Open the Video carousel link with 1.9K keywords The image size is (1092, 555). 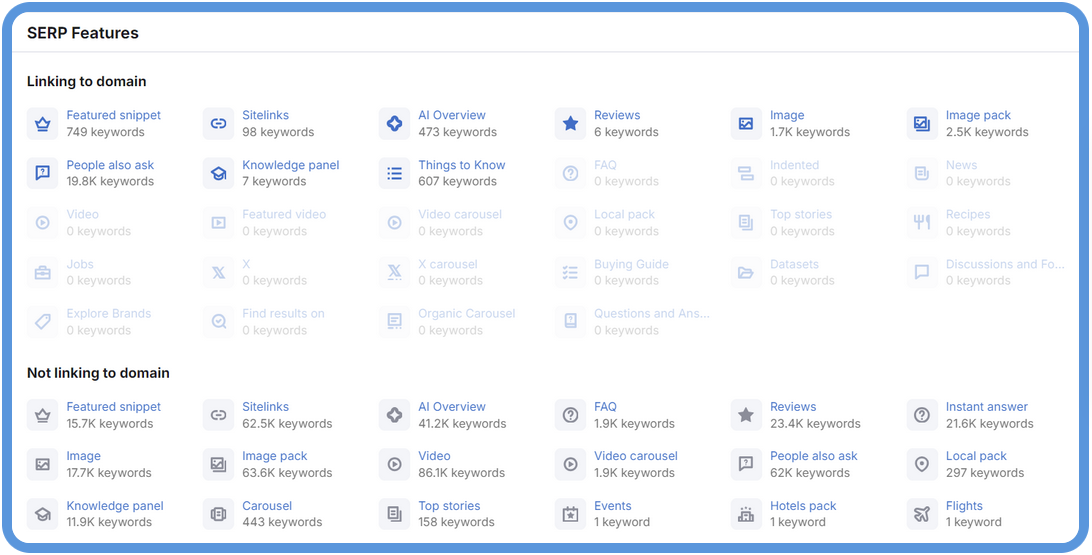coord(635,457)
